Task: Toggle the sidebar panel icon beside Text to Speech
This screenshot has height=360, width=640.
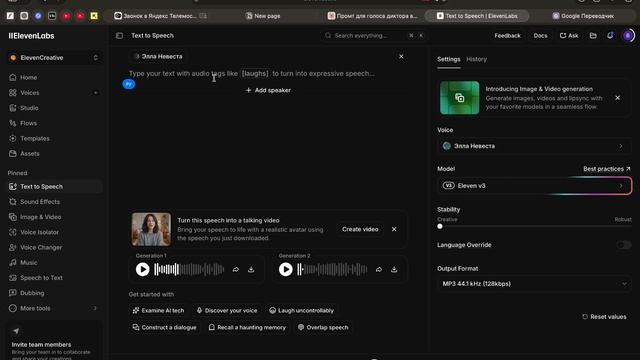Action: click(x=119, y=36)
